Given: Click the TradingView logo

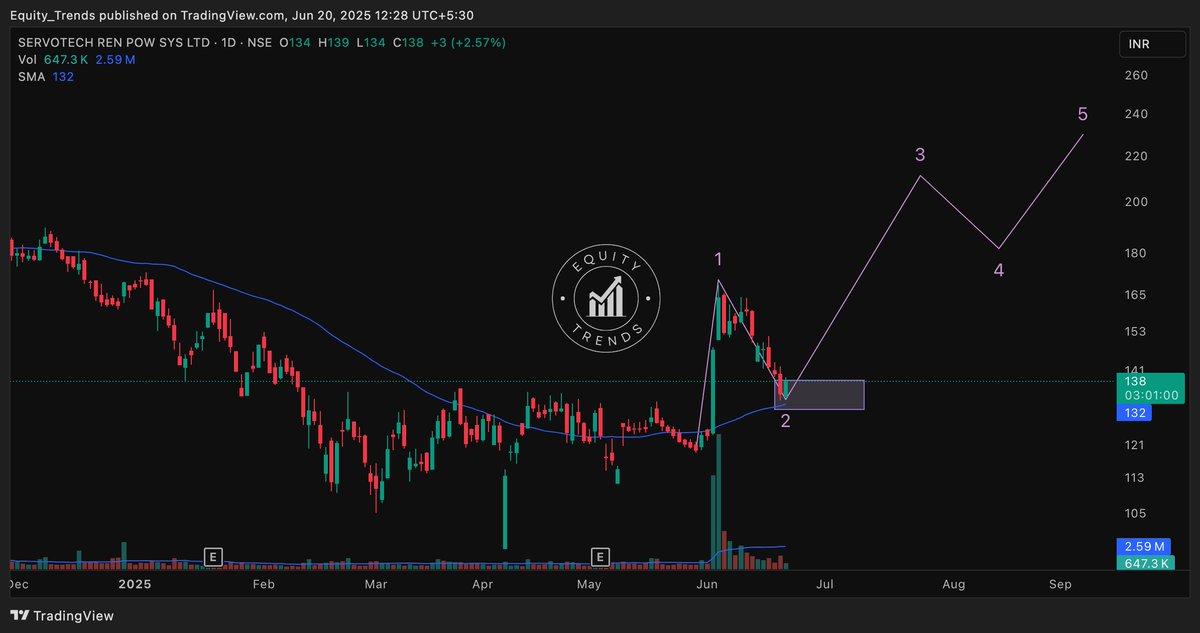Looking at the screenshot, I should click(x=60, y=615).
